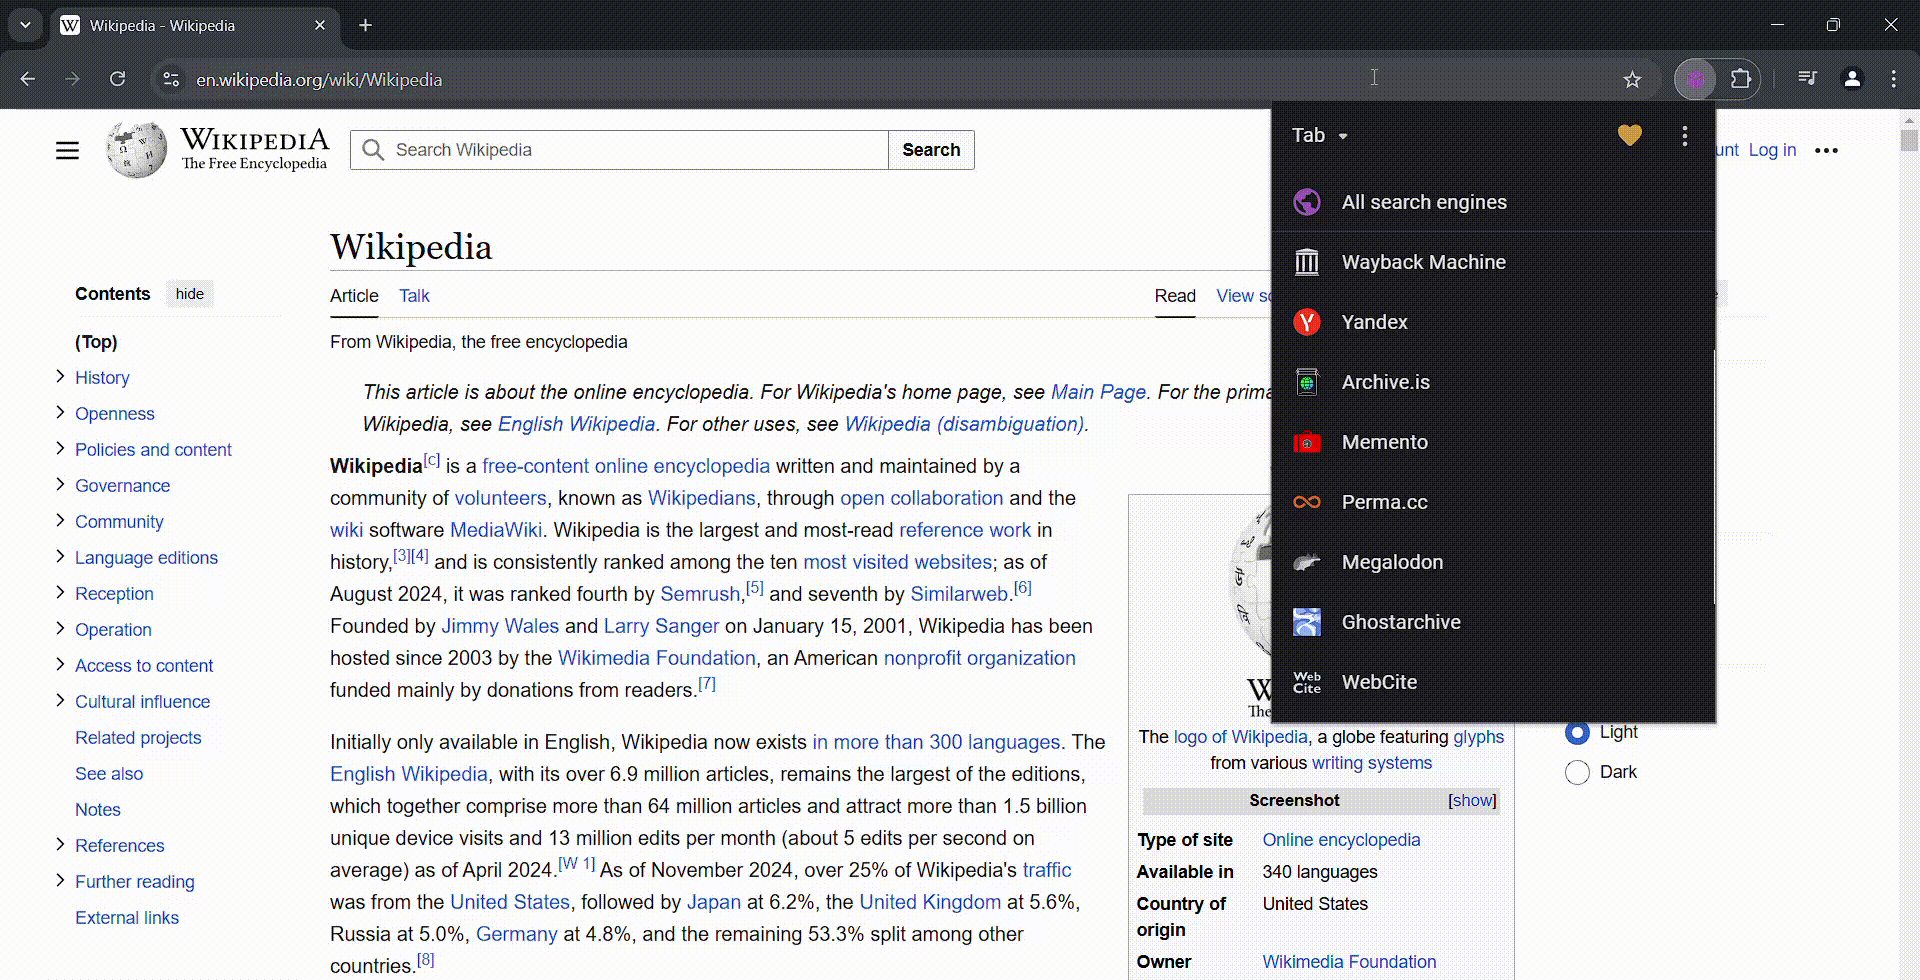This screenshot has height=980, width=1920.
Task: Hide the Contents sidebar
Action: click(x=189, y=294)
